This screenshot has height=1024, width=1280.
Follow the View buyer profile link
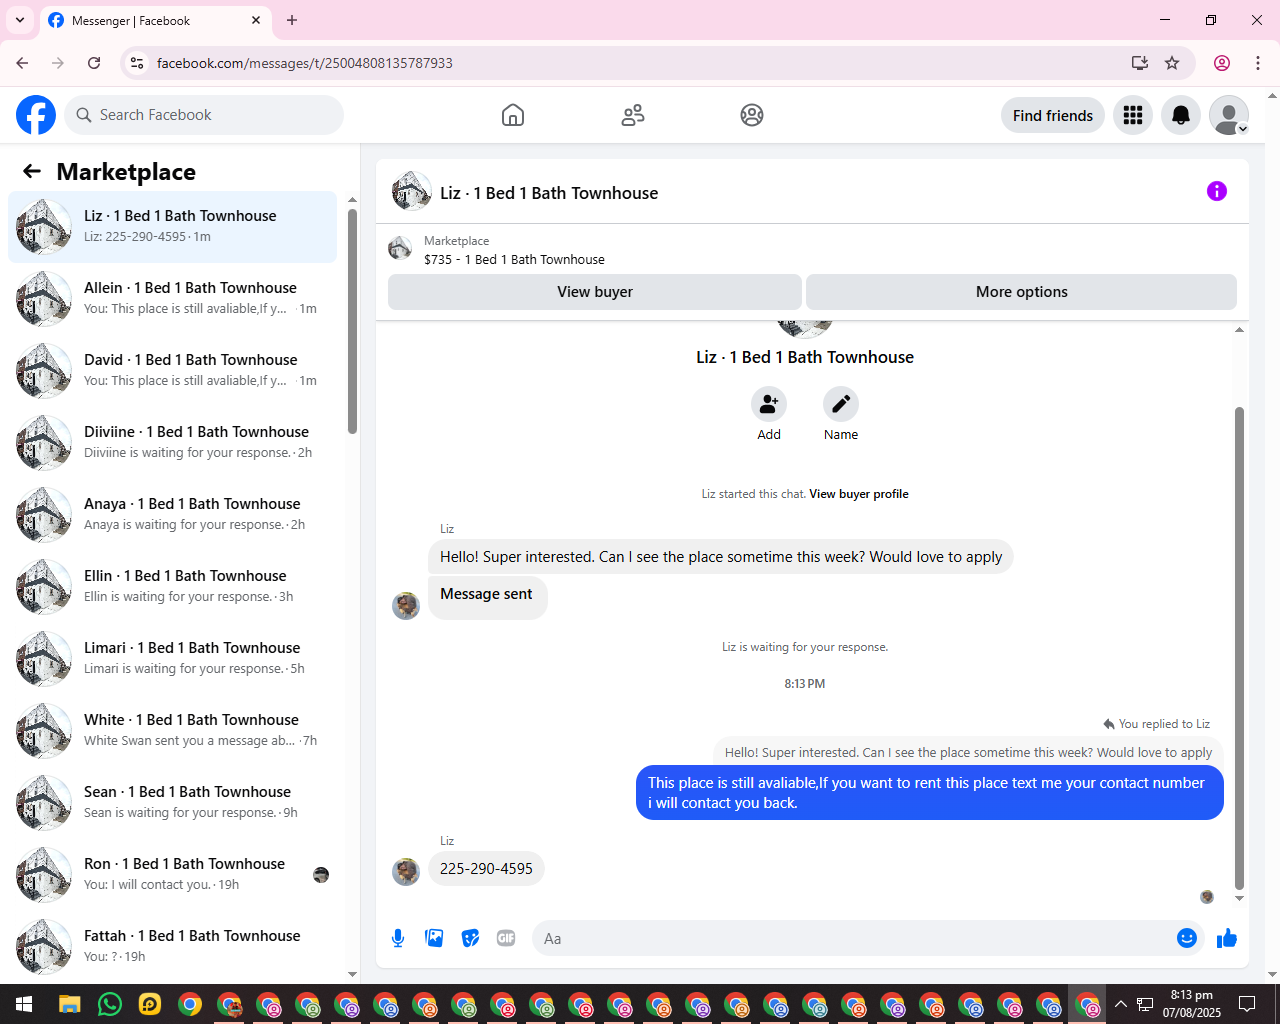tap(859, 494)
